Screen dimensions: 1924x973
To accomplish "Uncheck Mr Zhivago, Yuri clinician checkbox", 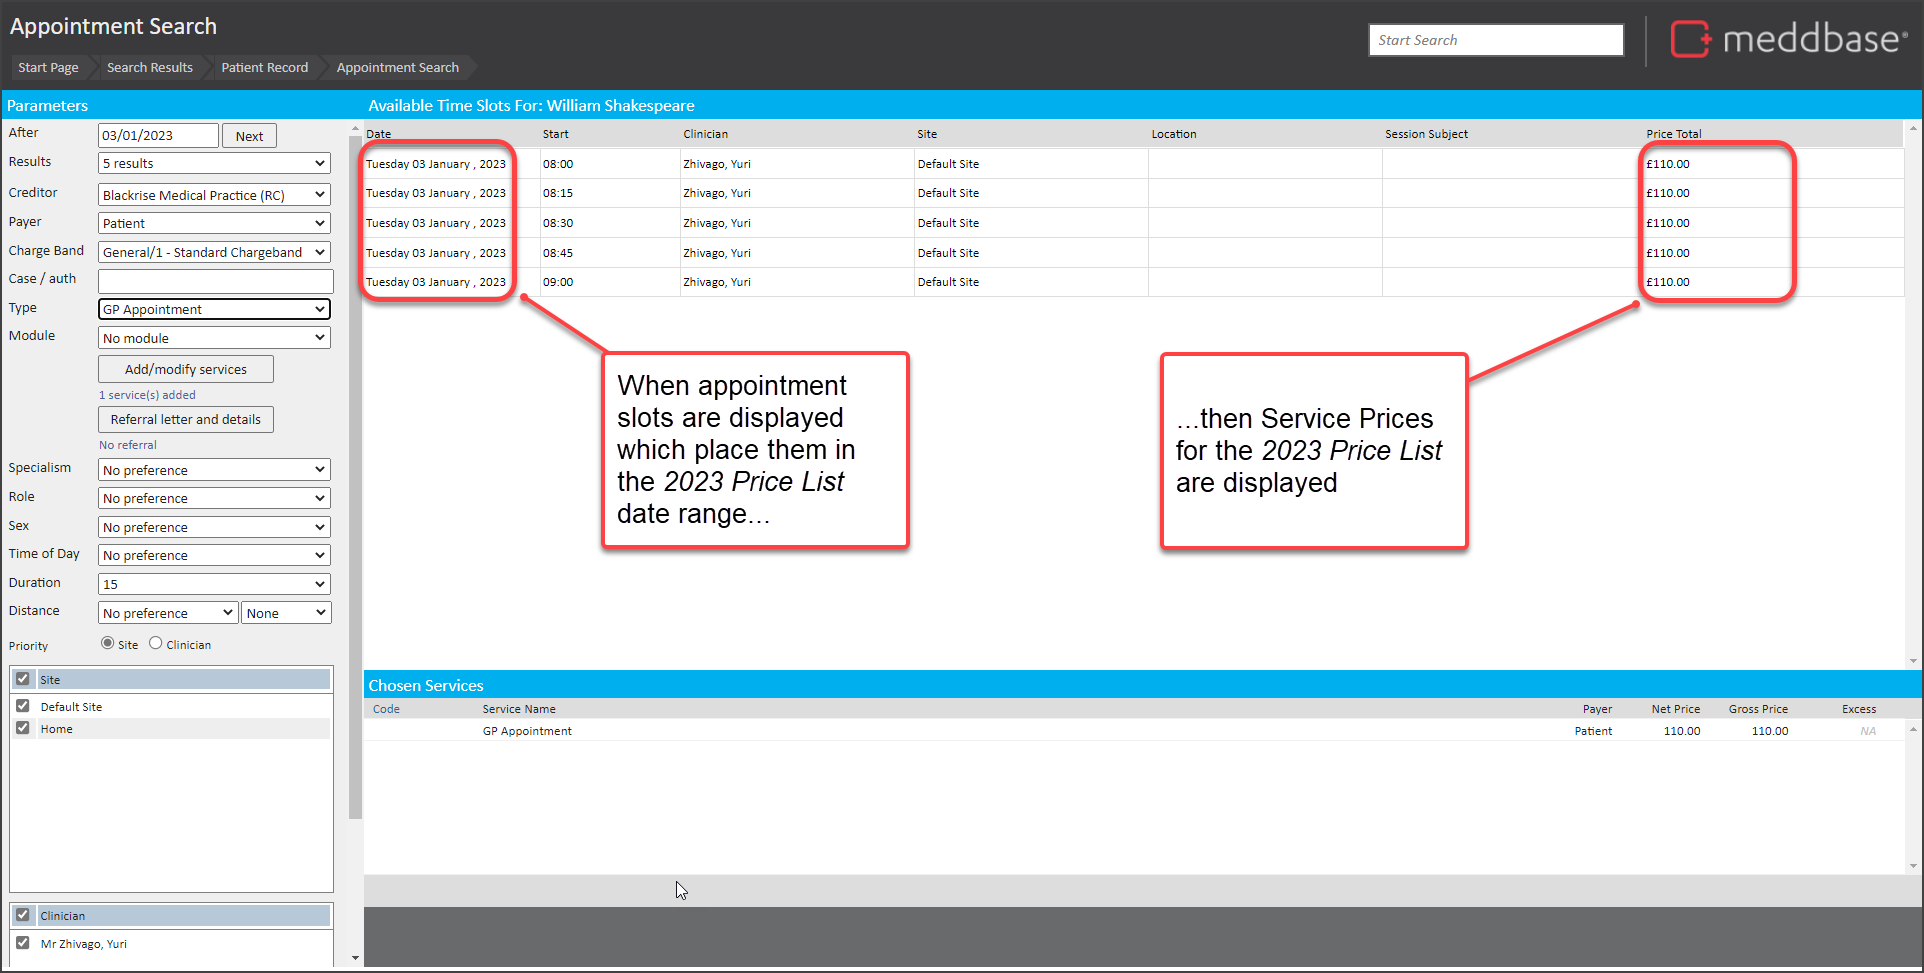I will click(x=23, y=943).
